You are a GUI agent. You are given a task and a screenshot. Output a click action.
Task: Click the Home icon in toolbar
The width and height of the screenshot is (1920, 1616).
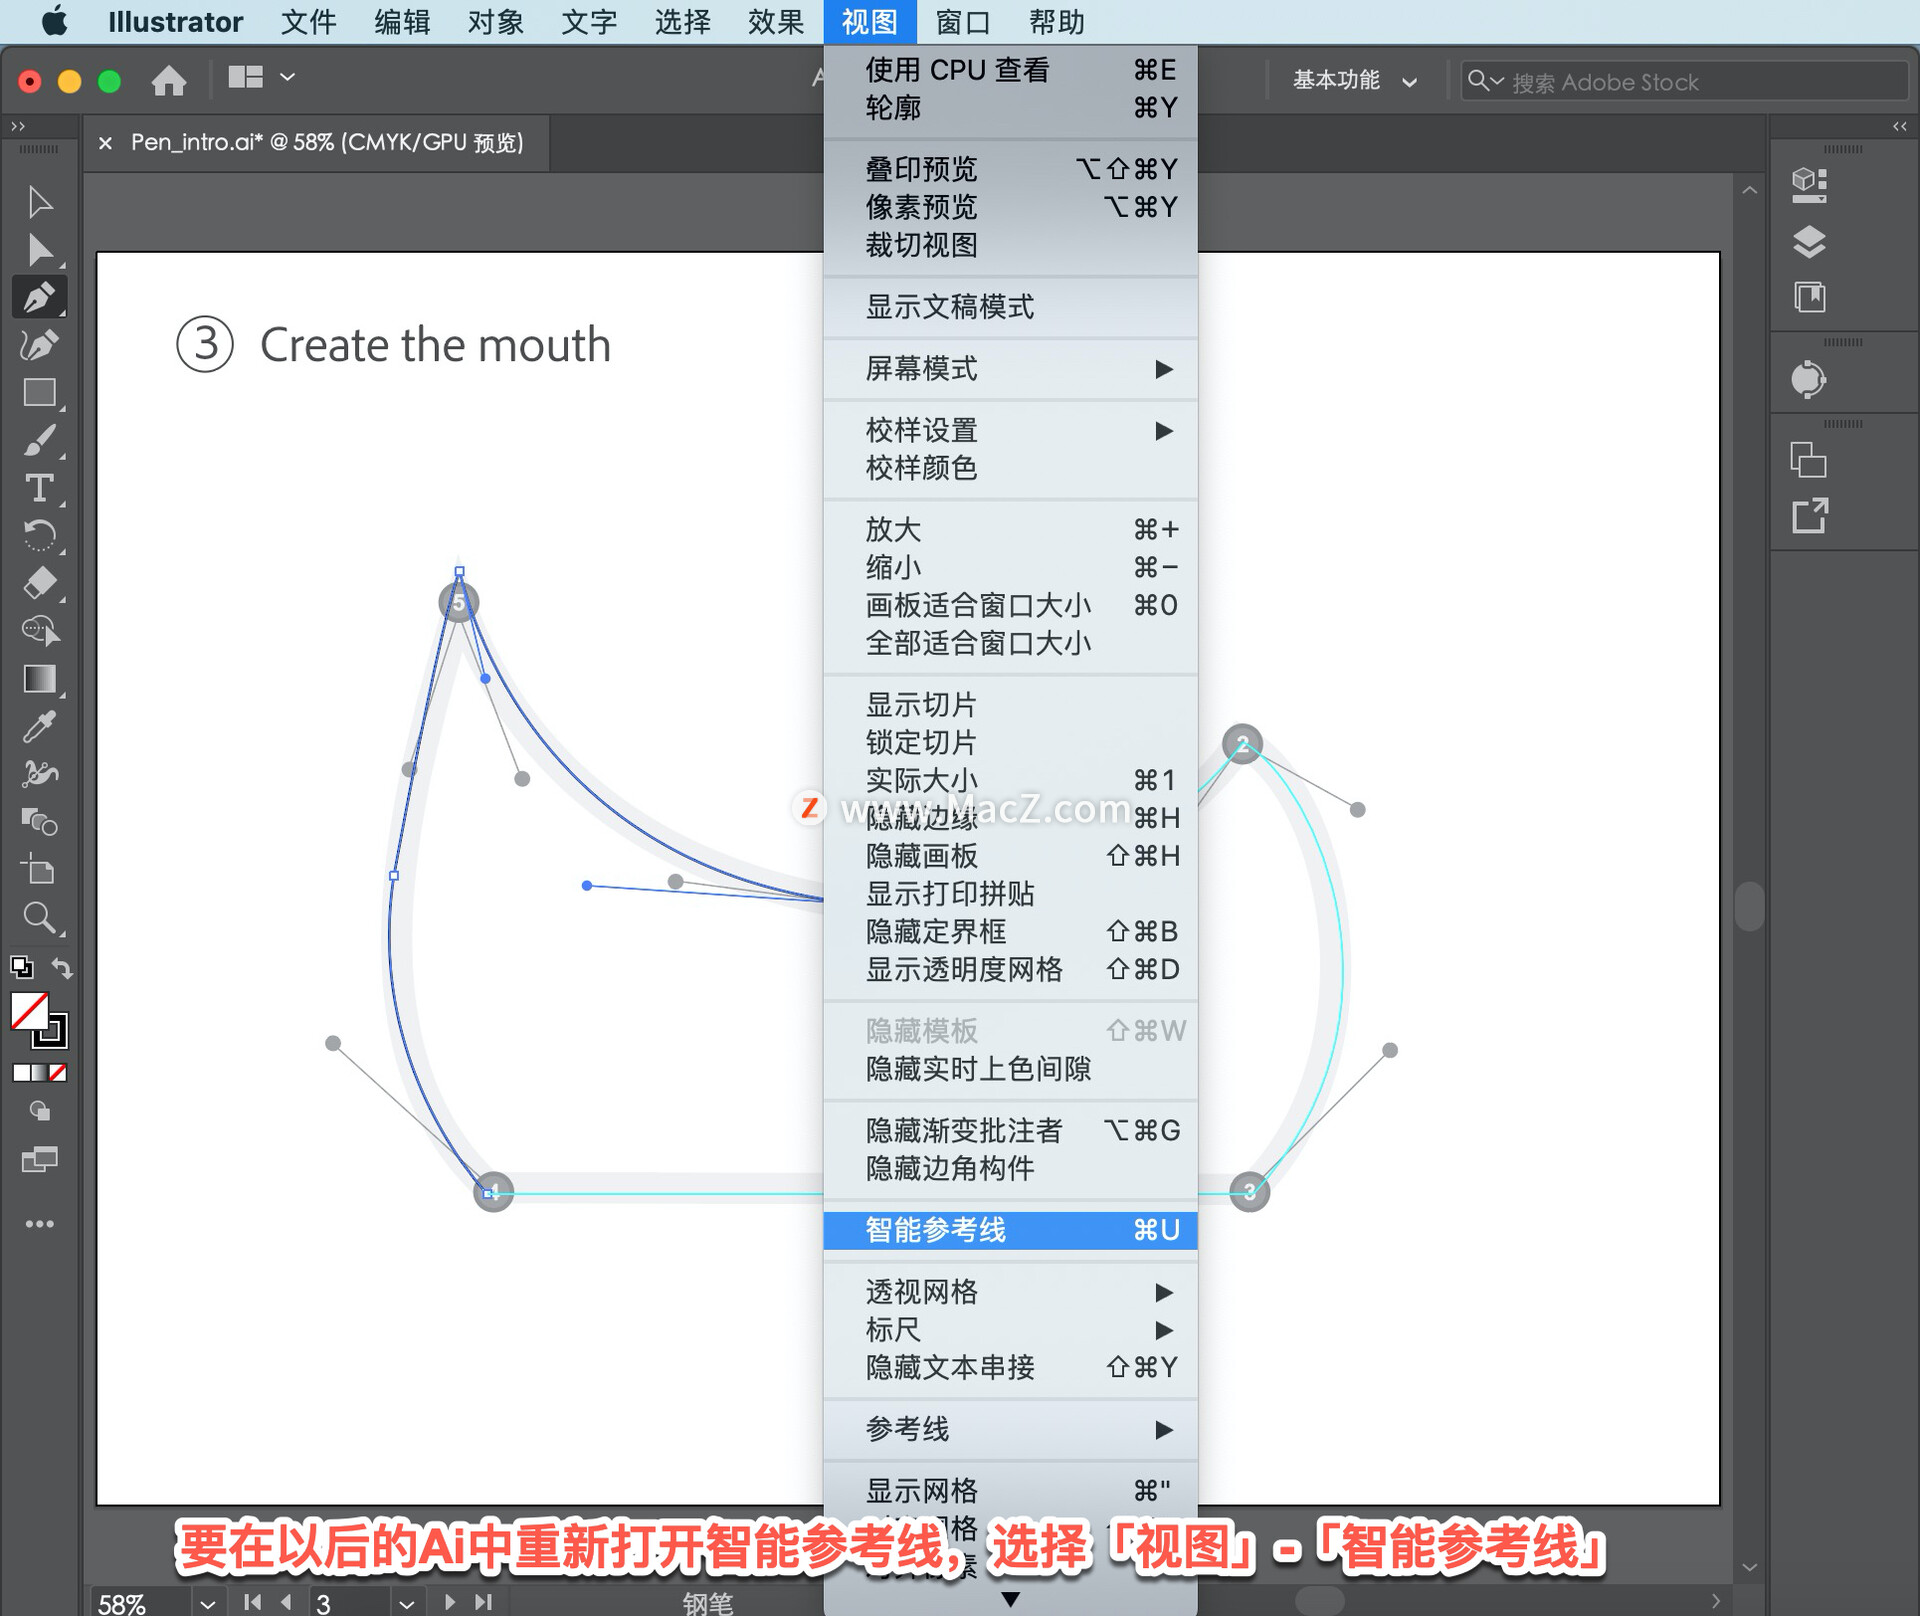point(169,80)
